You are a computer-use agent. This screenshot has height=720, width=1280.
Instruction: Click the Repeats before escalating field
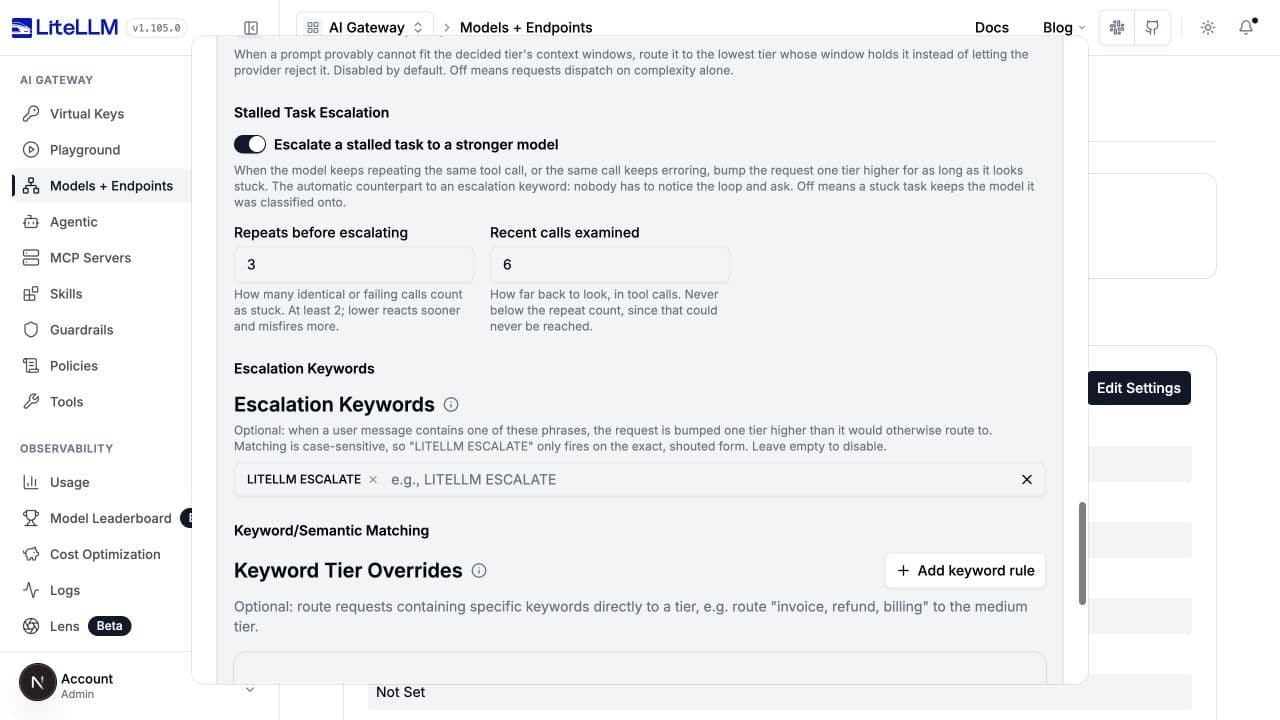pos(354,264)
